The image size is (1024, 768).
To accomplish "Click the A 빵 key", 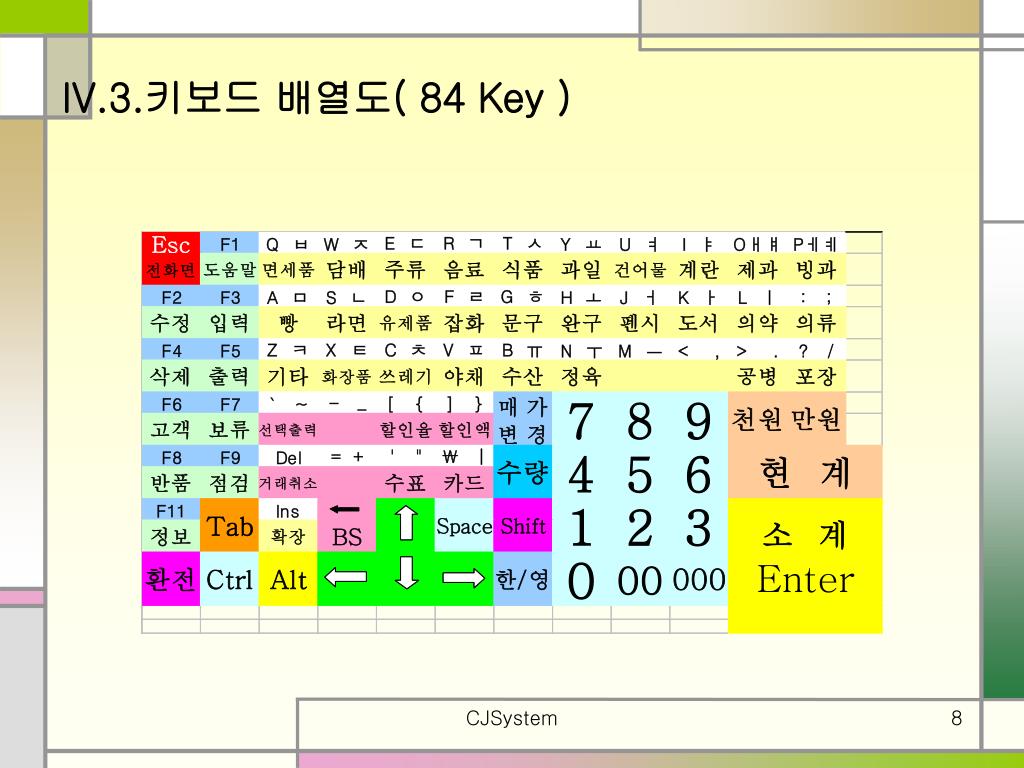I will click(288, 312).
